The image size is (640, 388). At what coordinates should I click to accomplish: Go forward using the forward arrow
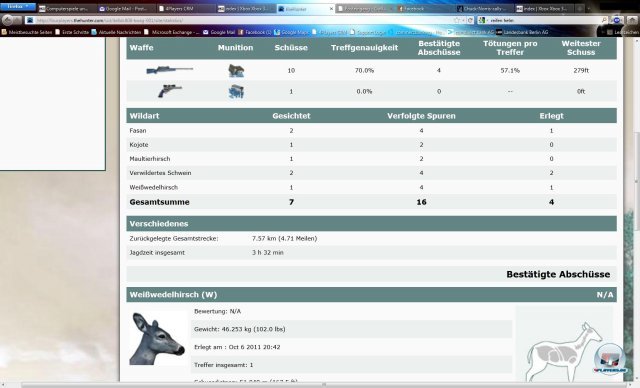click(18, 20)
